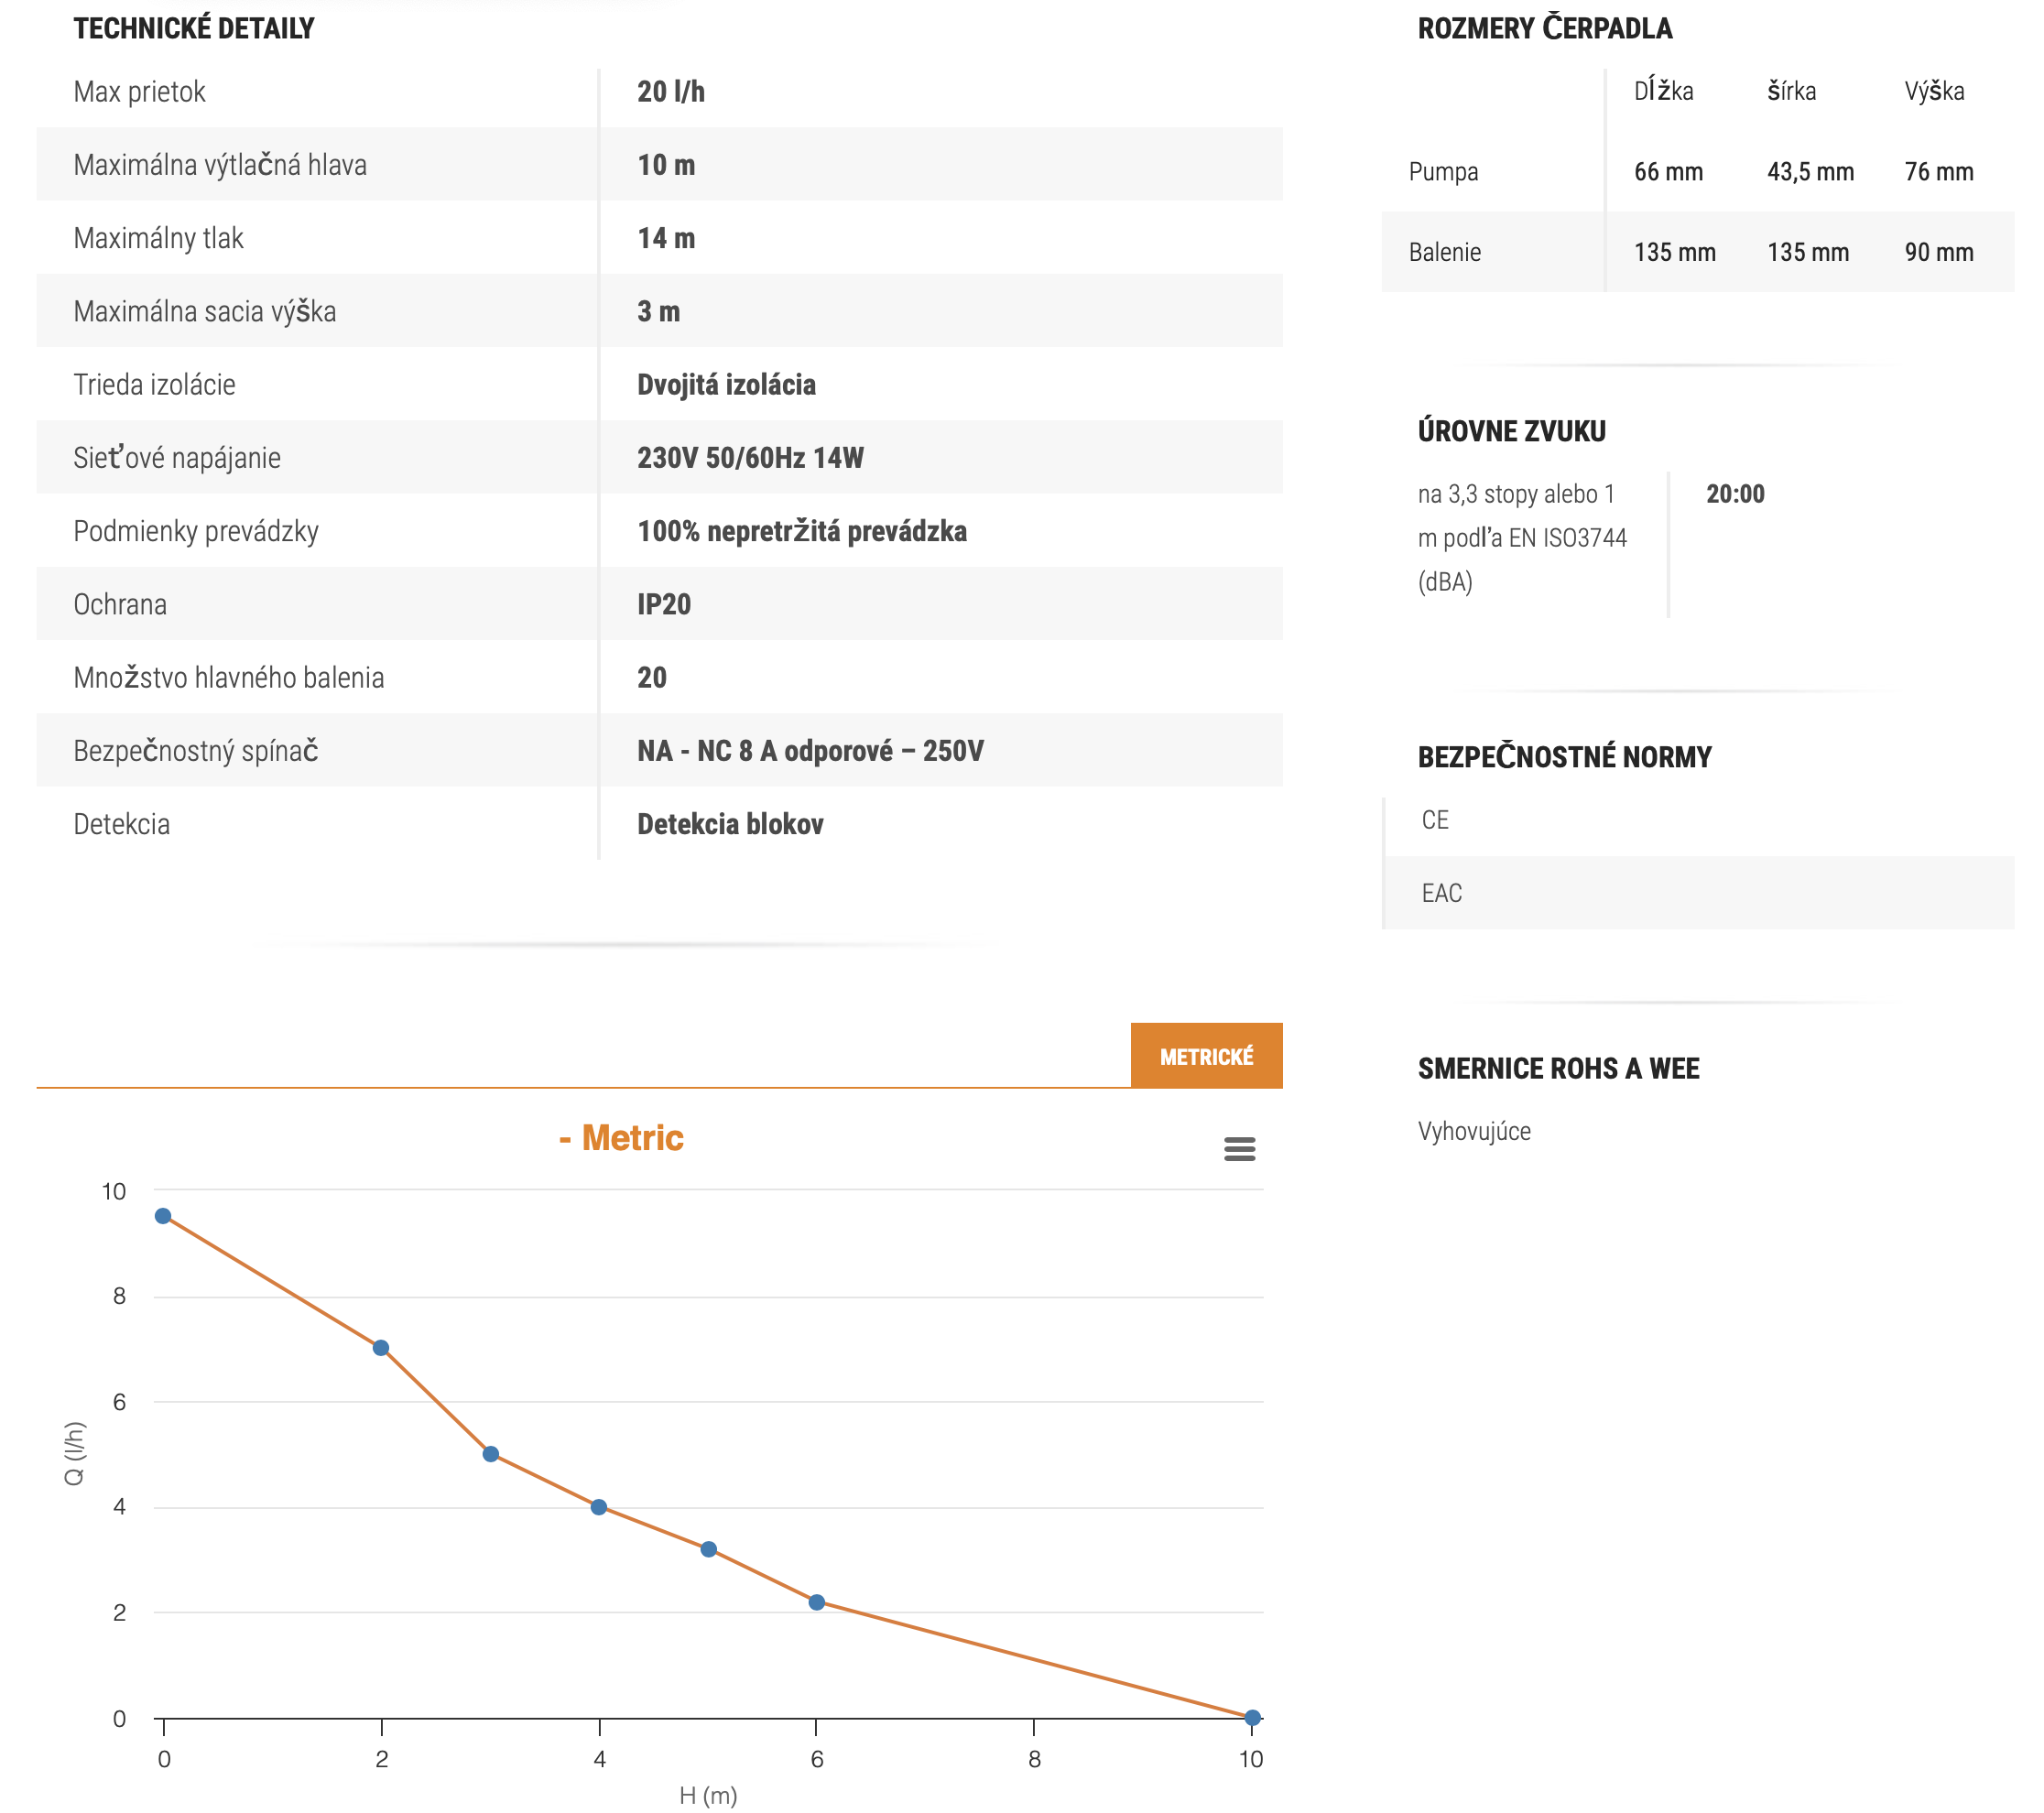Click the Max prietok value 20 l/h
Screen dimensions: 2044x1813
coord(671,92)
